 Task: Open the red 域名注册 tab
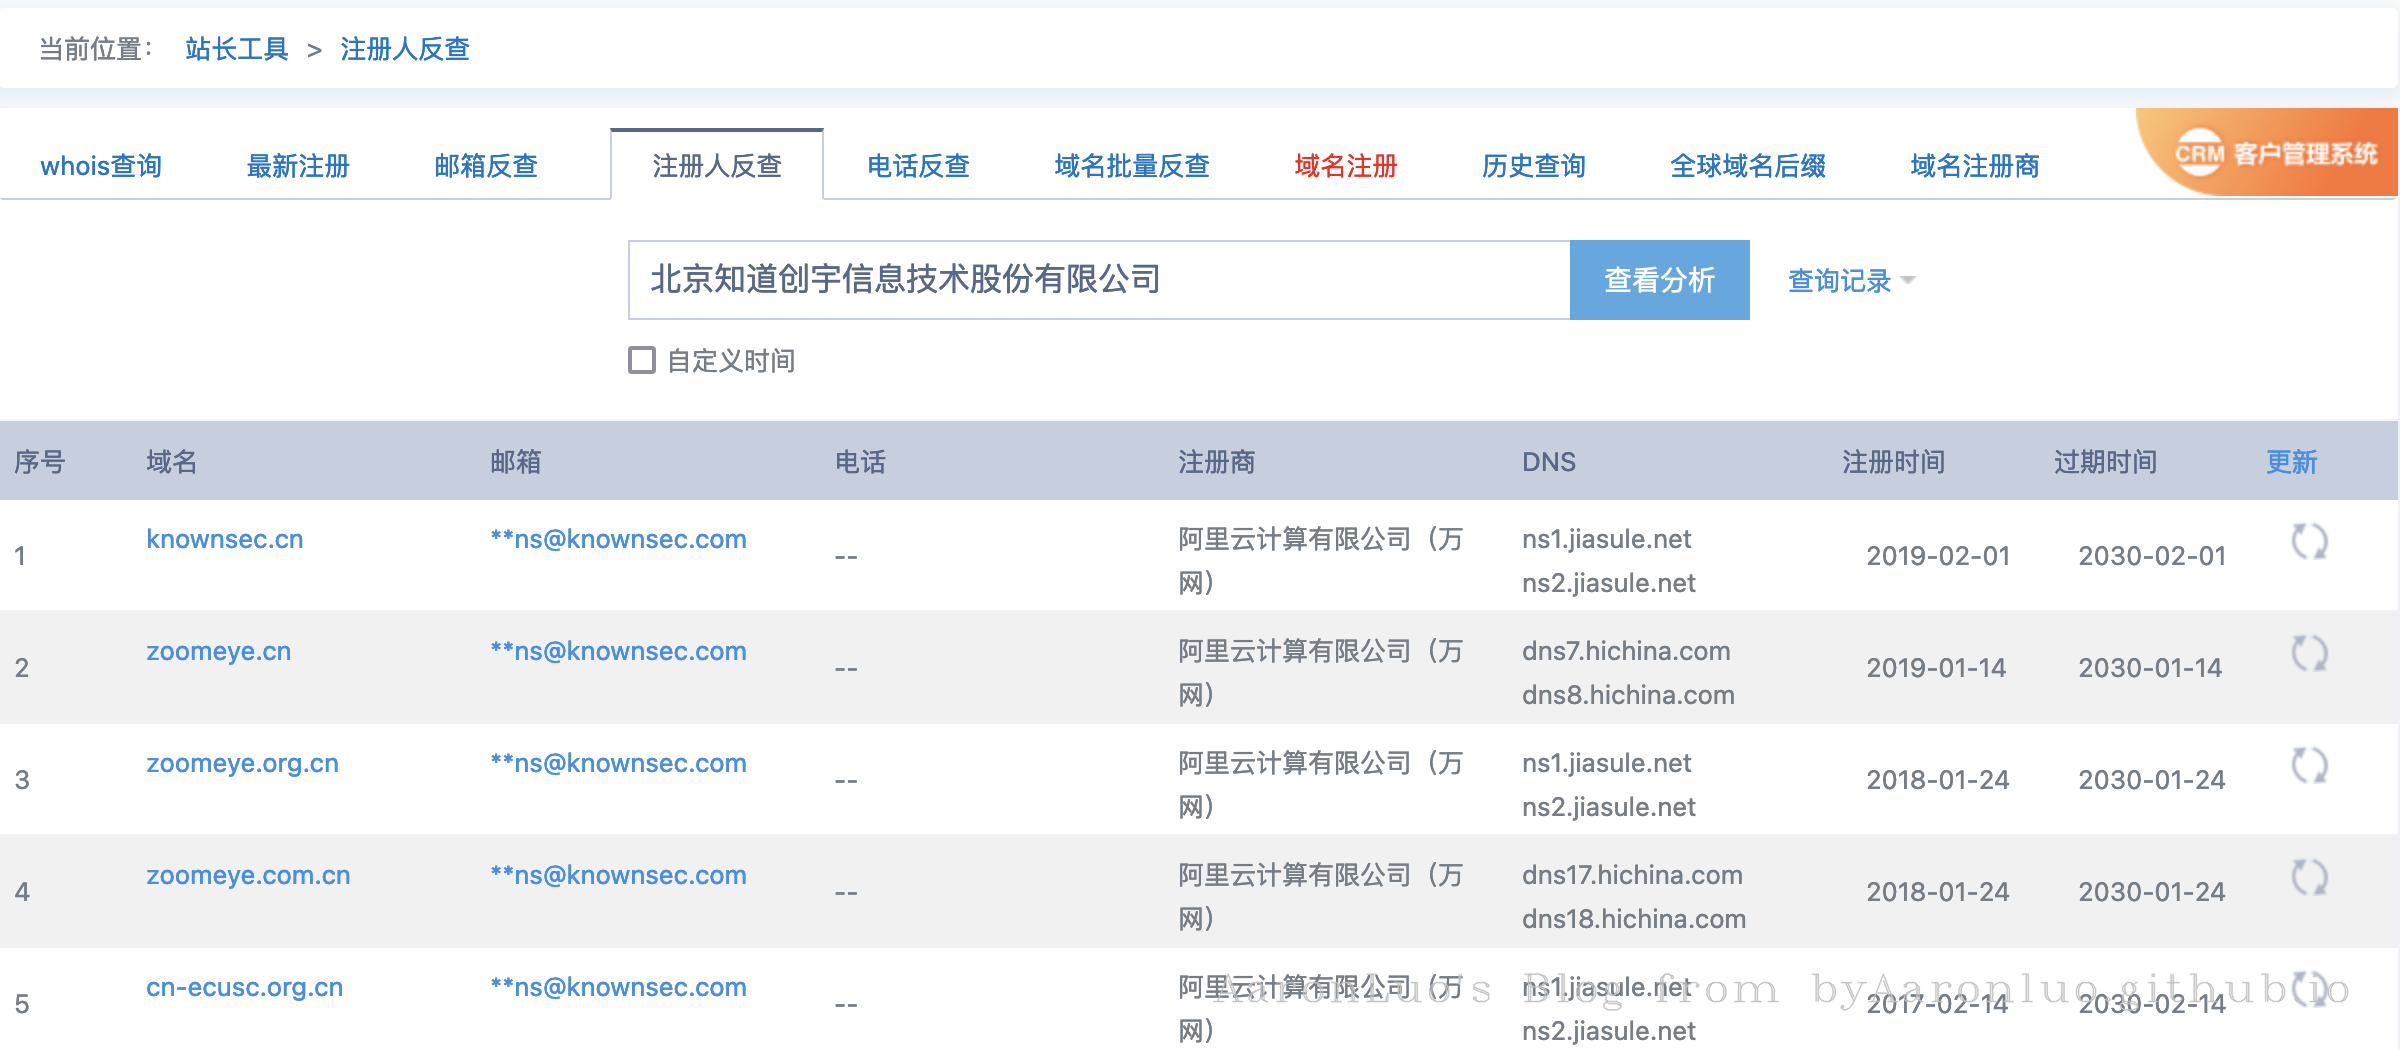1345,166
